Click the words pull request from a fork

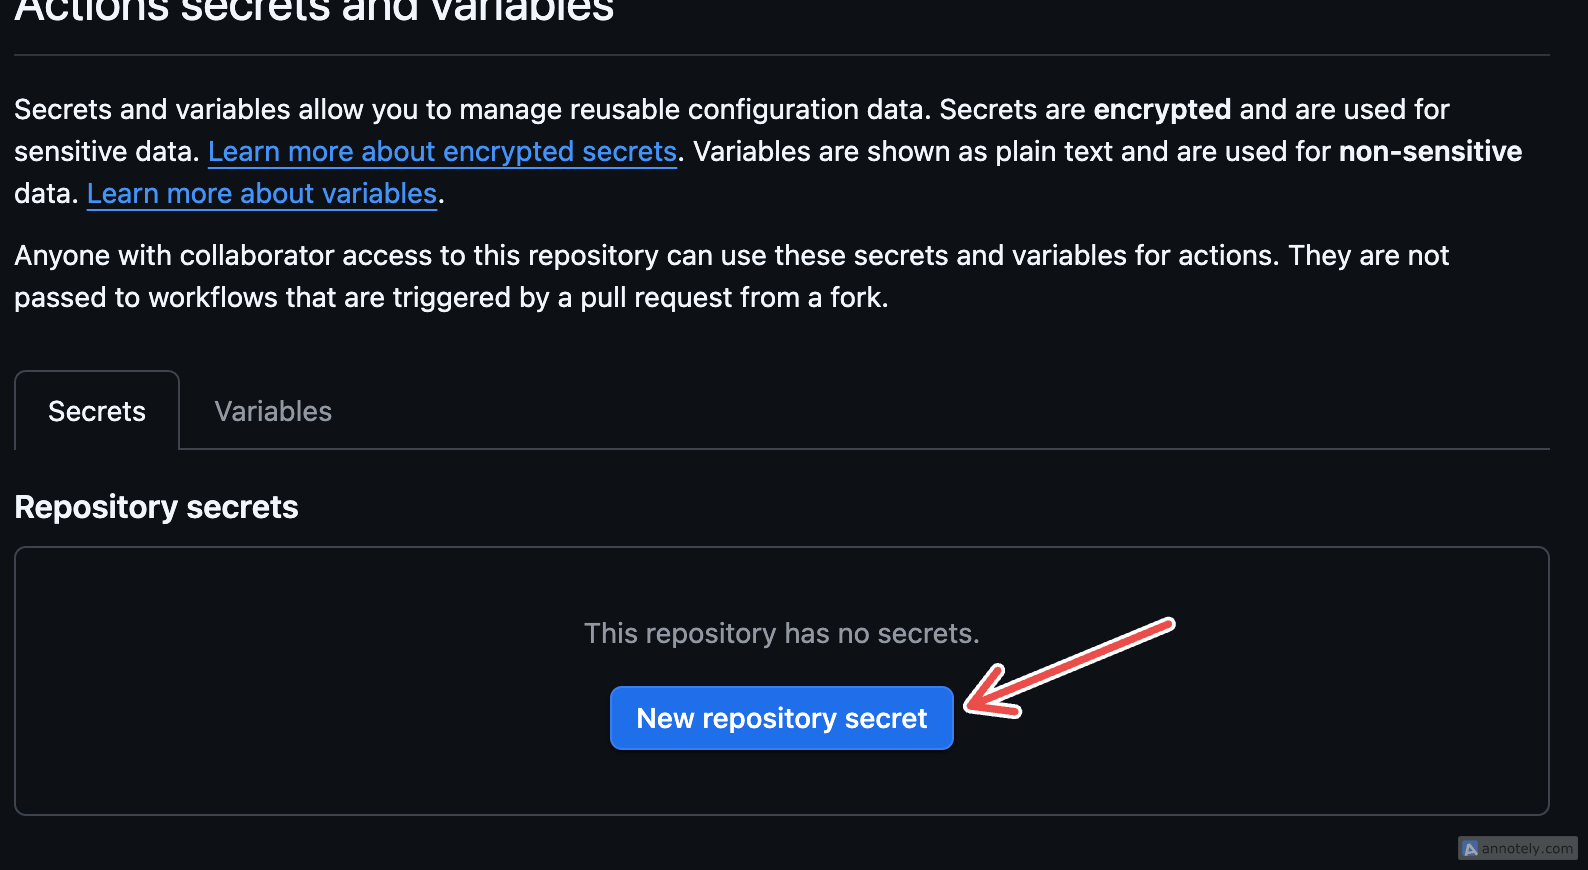tap(734, 298)
